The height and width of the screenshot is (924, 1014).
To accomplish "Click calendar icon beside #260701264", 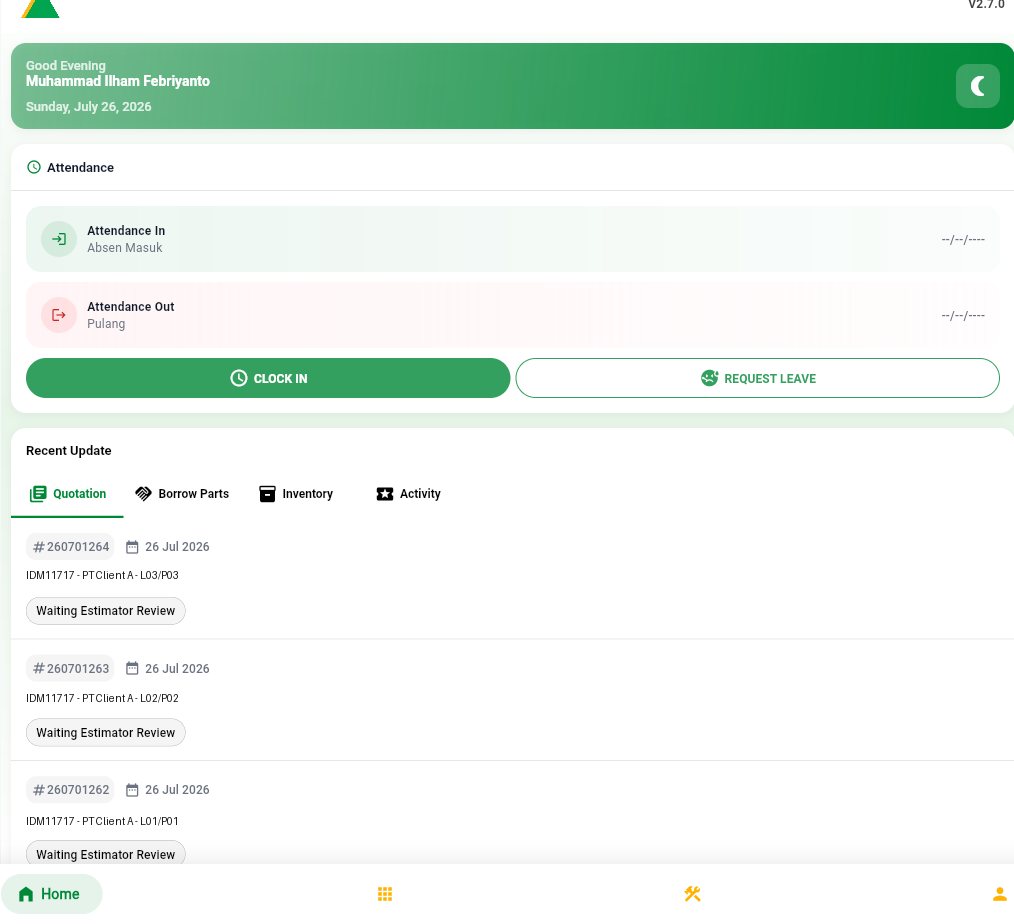I will click(x=132, y=547).
